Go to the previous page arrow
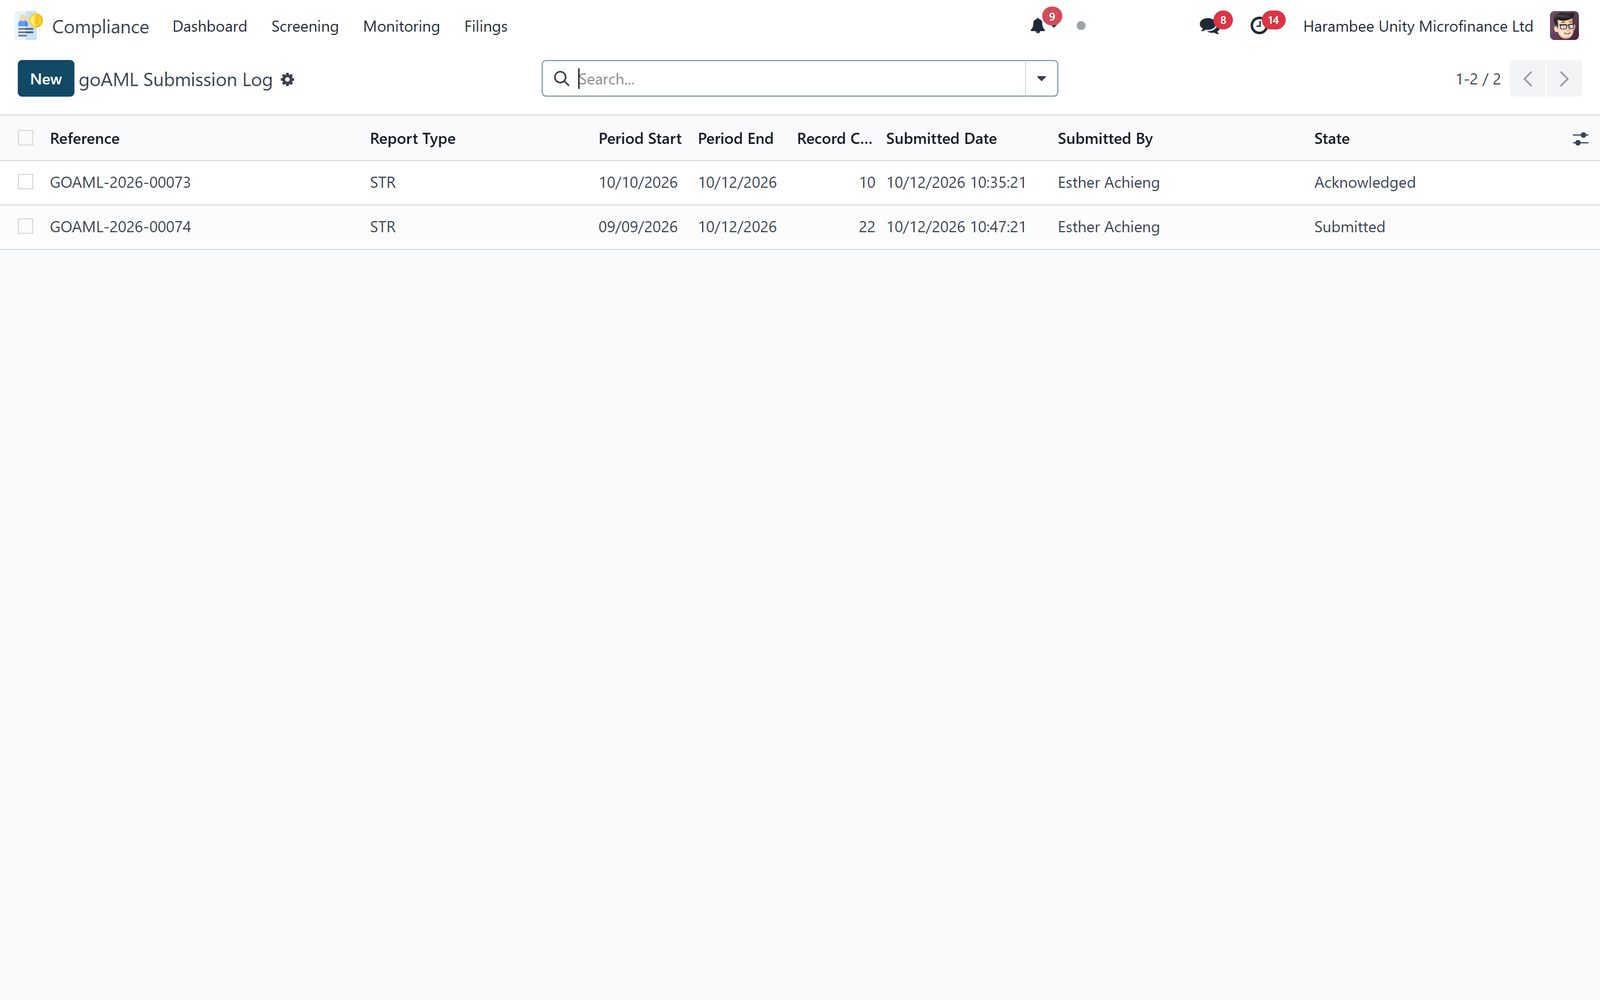 point(1528,79)
